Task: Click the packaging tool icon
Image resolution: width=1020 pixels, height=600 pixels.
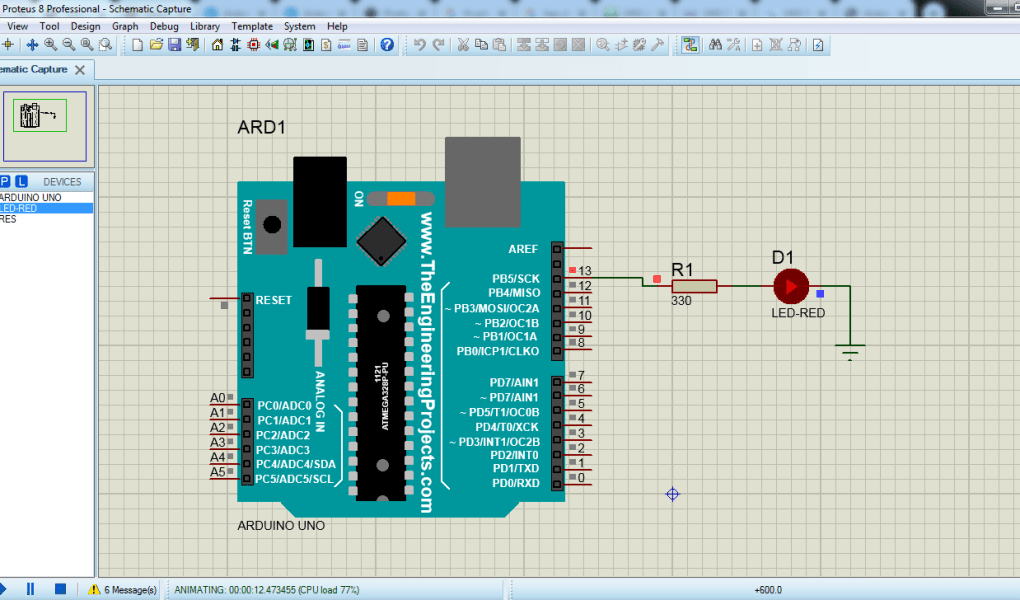Action: click(x=639, y=45)
